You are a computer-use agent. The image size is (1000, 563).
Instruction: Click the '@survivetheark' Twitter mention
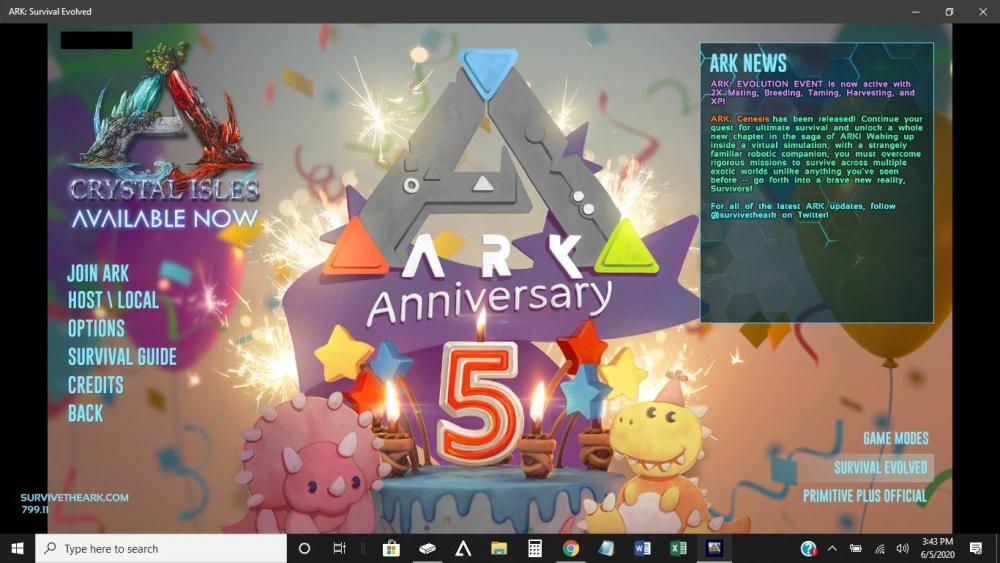click(744, 215)
